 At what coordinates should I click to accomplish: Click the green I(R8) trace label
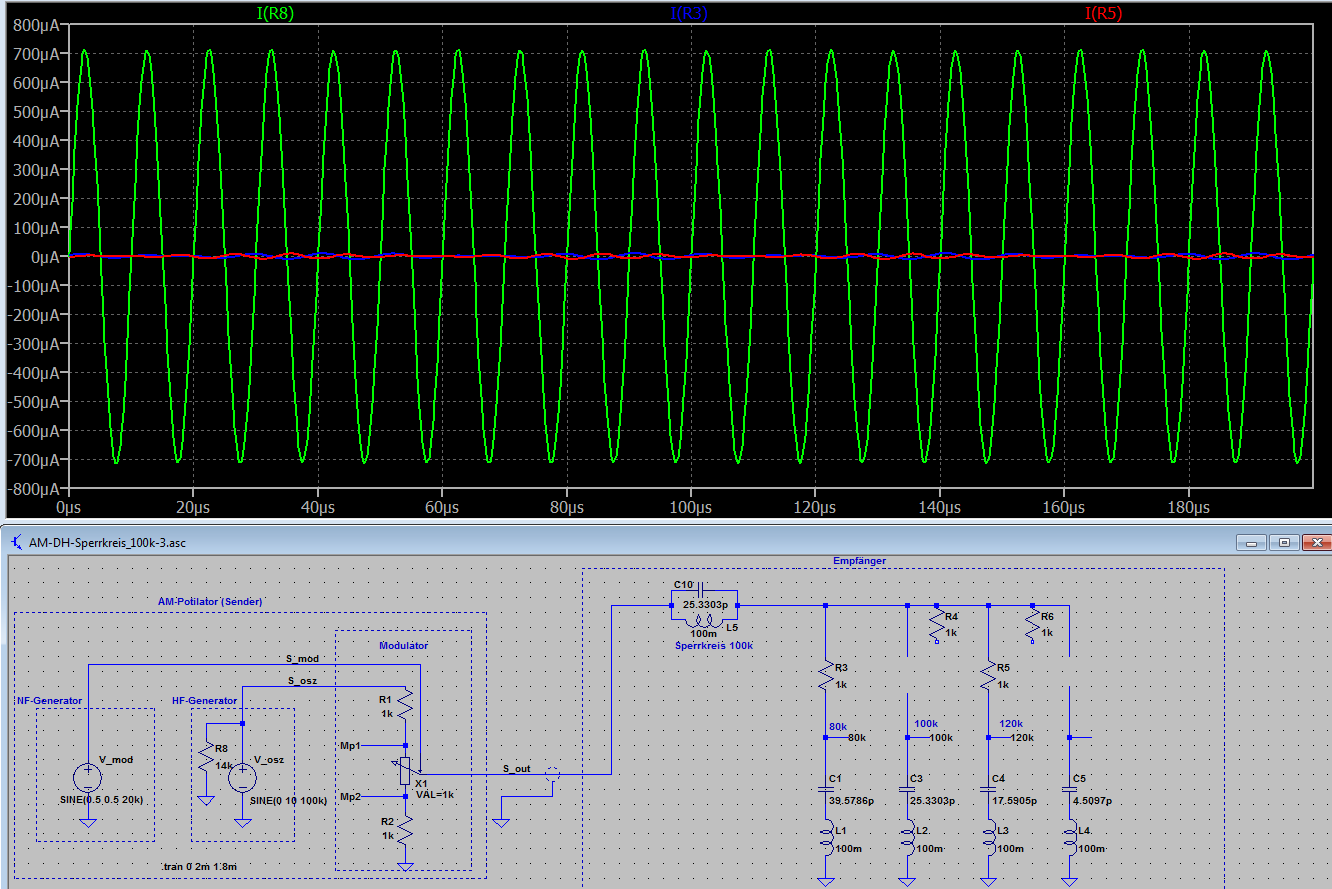click(x=275, y=13)
